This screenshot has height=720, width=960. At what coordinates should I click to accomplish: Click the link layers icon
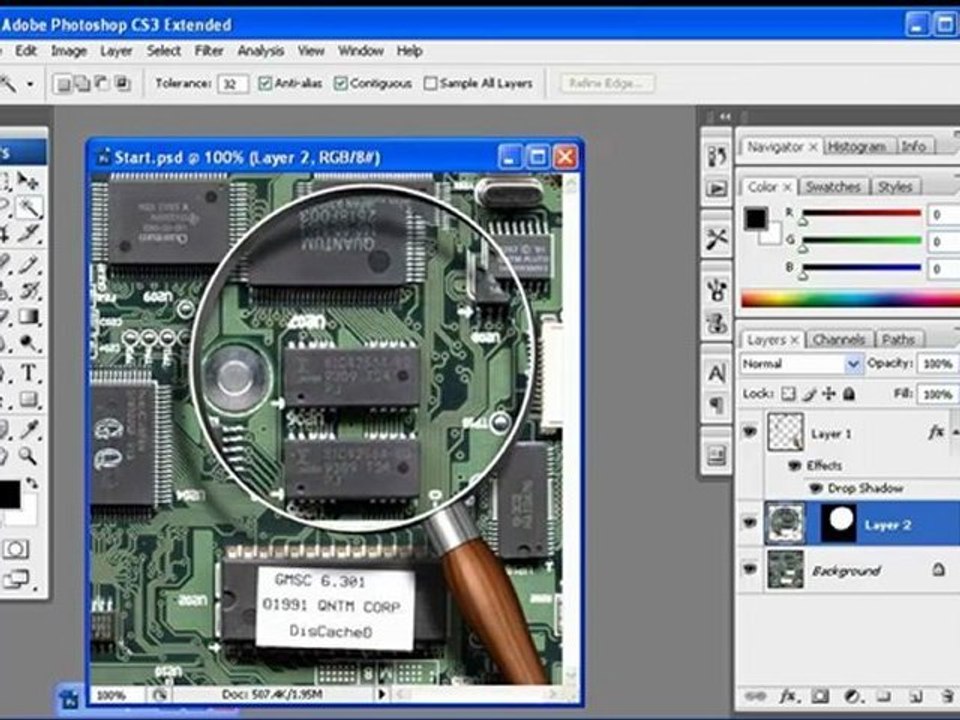pos(756,697)
